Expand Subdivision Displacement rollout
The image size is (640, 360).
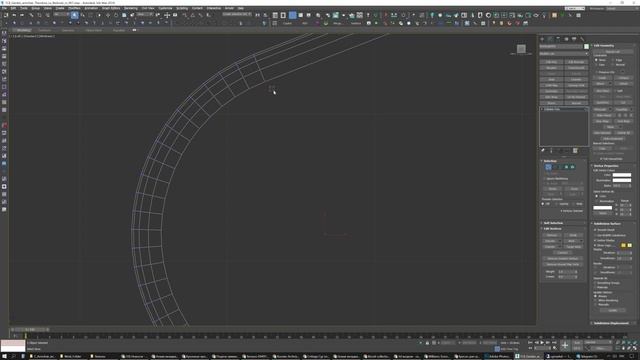pyautogui.click(x=613, y=323)
